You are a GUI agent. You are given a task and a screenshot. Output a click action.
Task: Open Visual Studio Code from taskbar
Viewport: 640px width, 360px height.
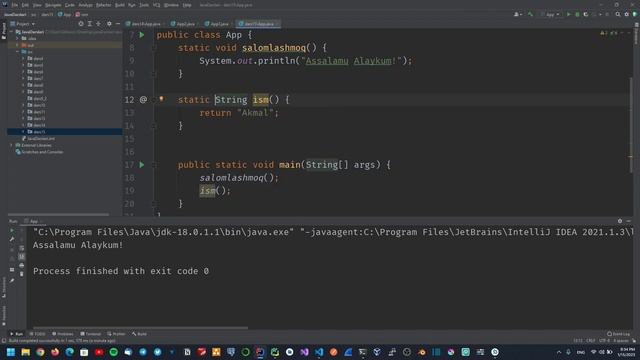pos(319,352)
